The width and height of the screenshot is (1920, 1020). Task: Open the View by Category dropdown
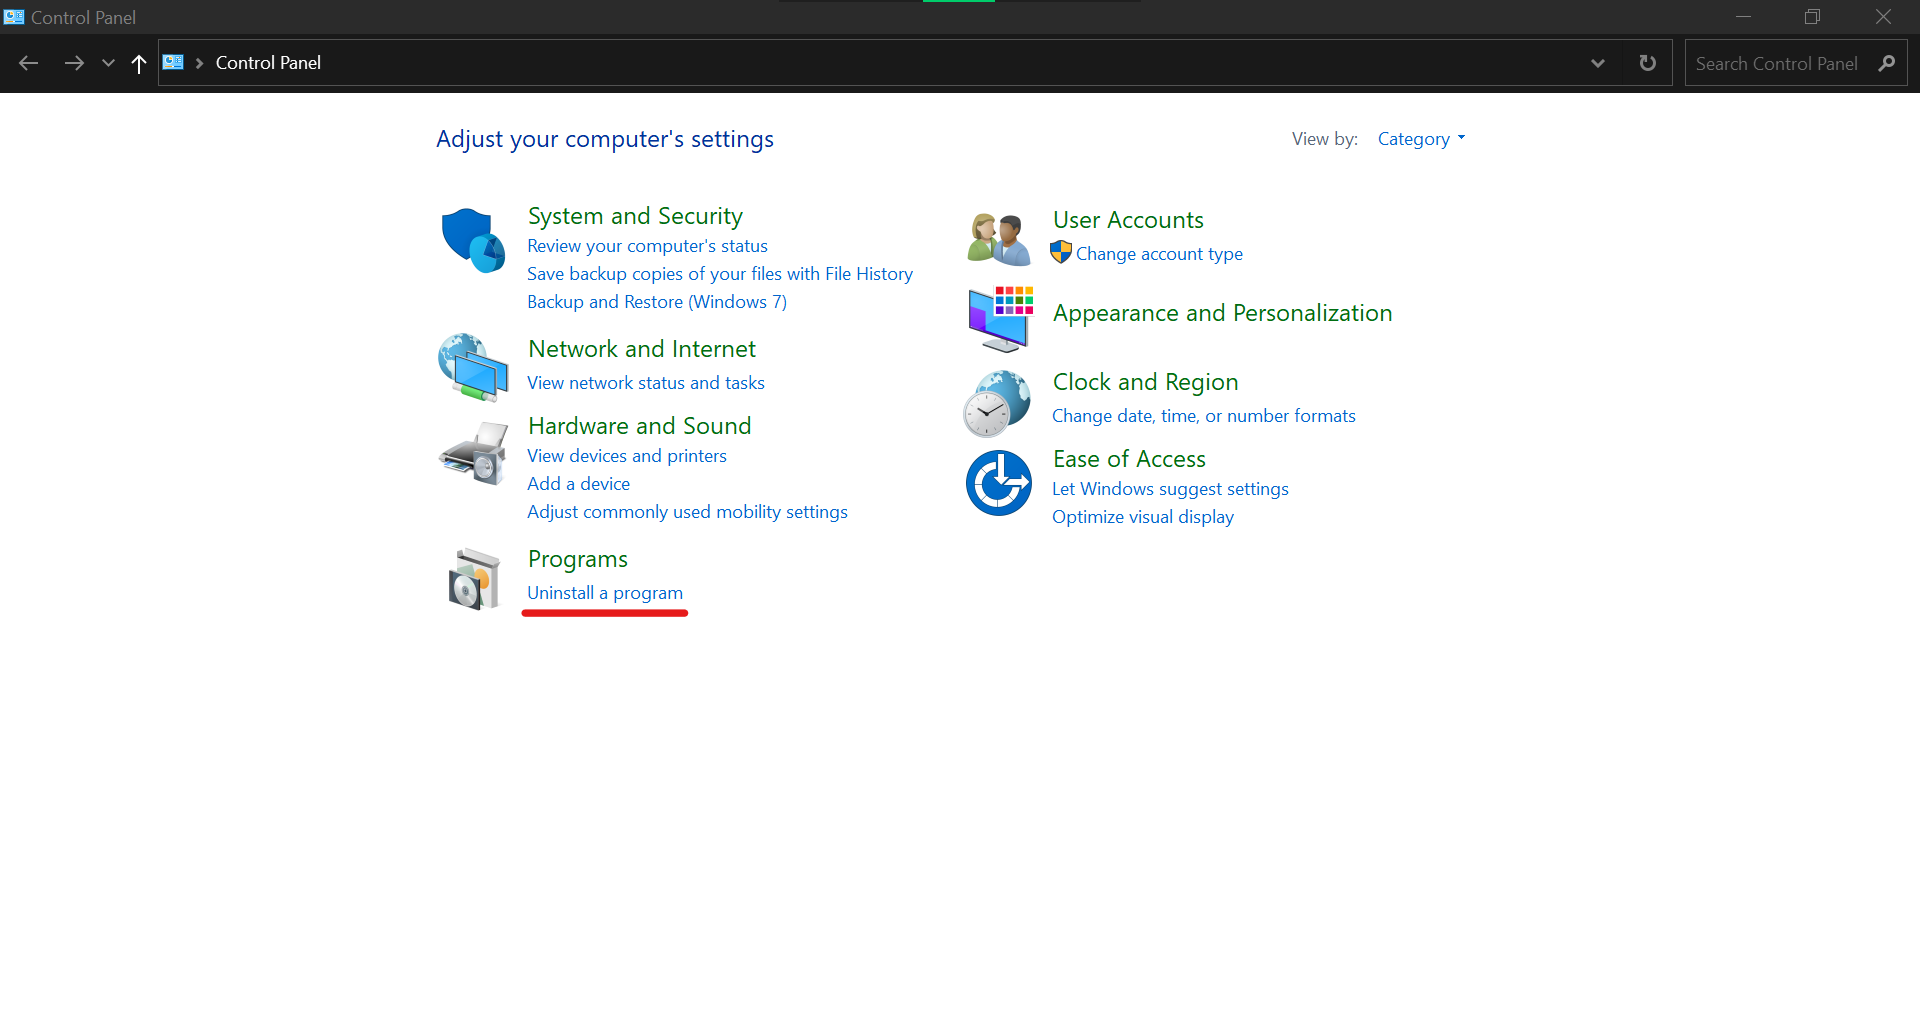point(1420,139)
